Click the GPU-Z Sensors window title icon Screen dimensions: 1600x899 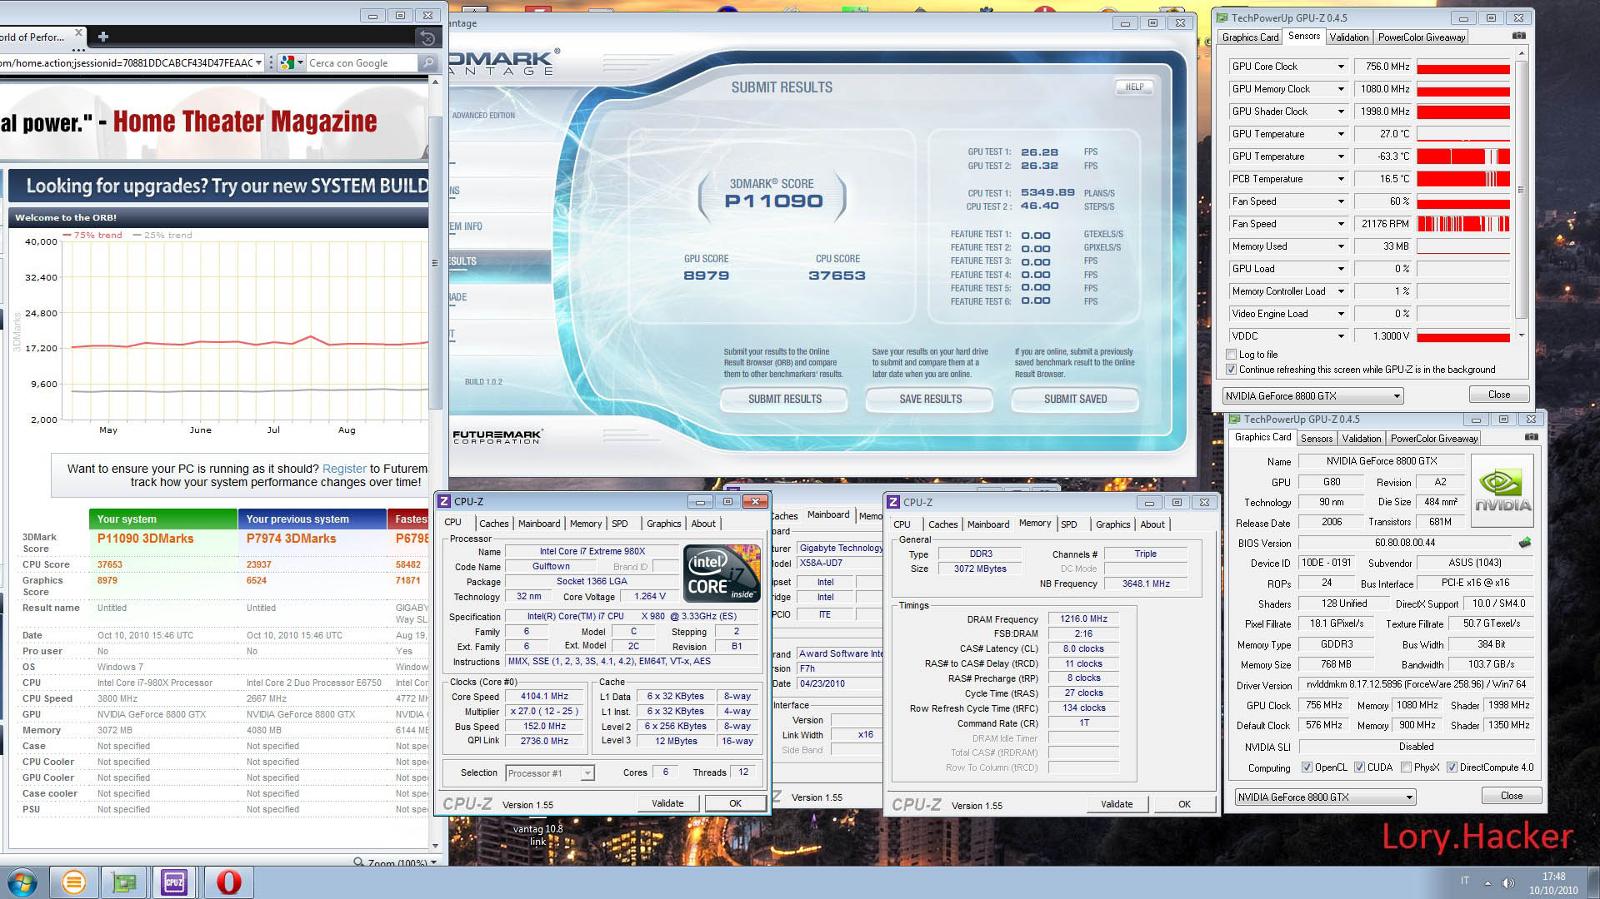click(x=1222, y=18)
